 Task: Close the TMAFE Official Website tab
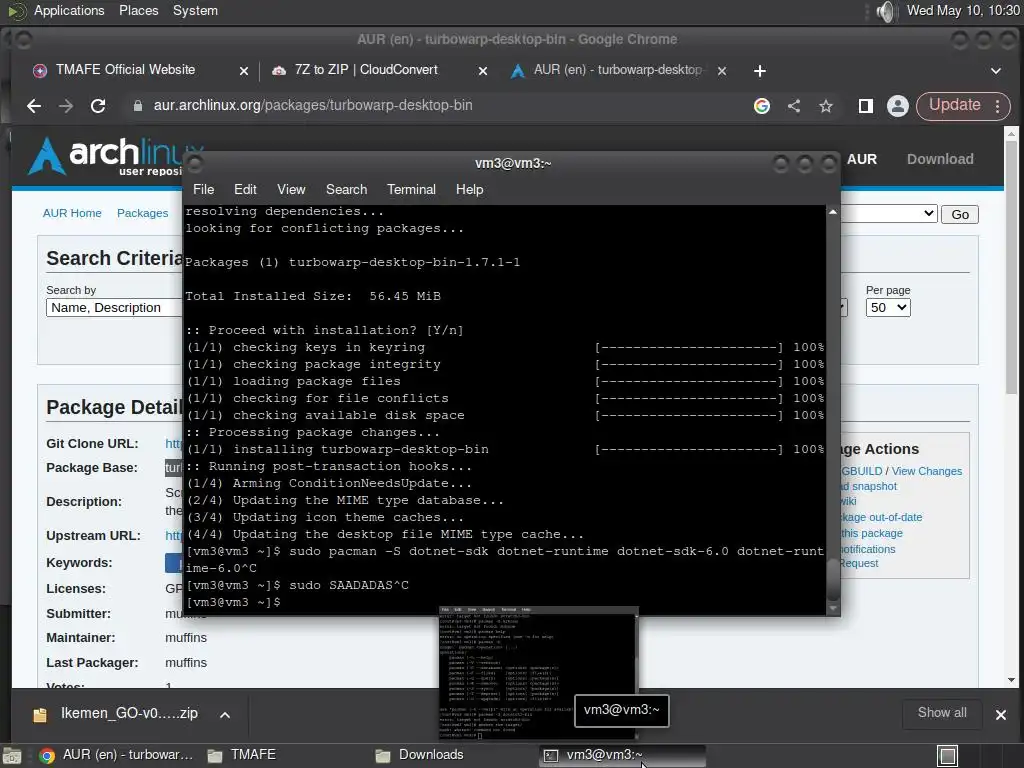[x=244, y=71]
